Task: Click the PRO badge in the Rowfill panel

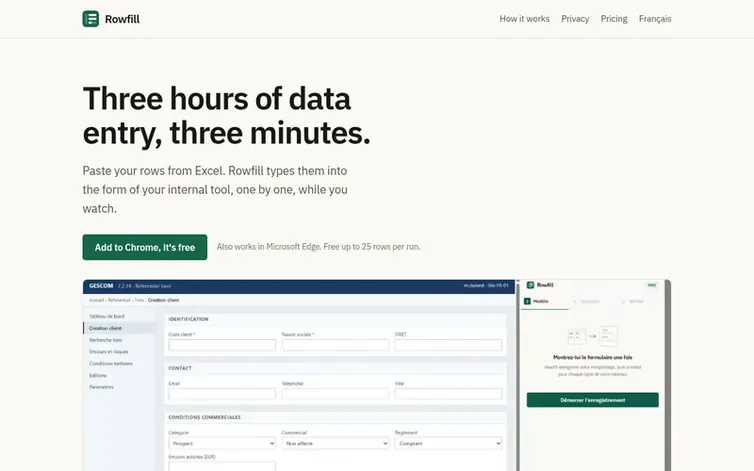Action: pyautogui.click(x=652, y=285)
